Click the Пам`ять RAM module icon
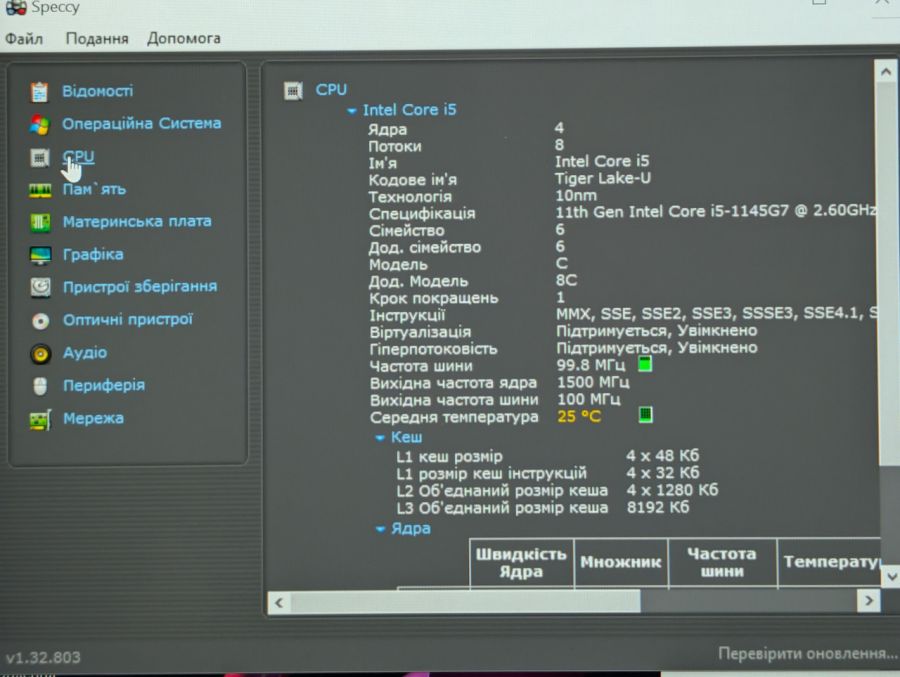900x677 pixels. 40,190
